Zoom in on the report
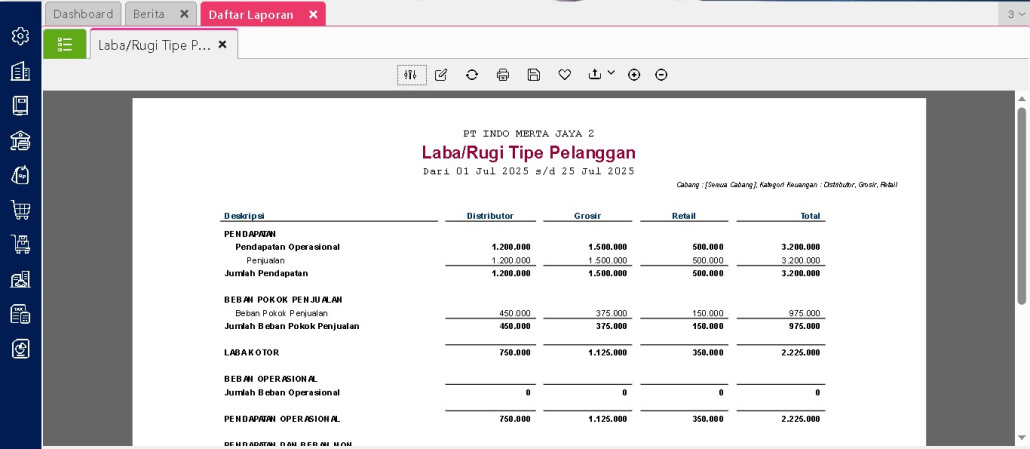Screen dimensions: 1030x449 coord(634,75)
